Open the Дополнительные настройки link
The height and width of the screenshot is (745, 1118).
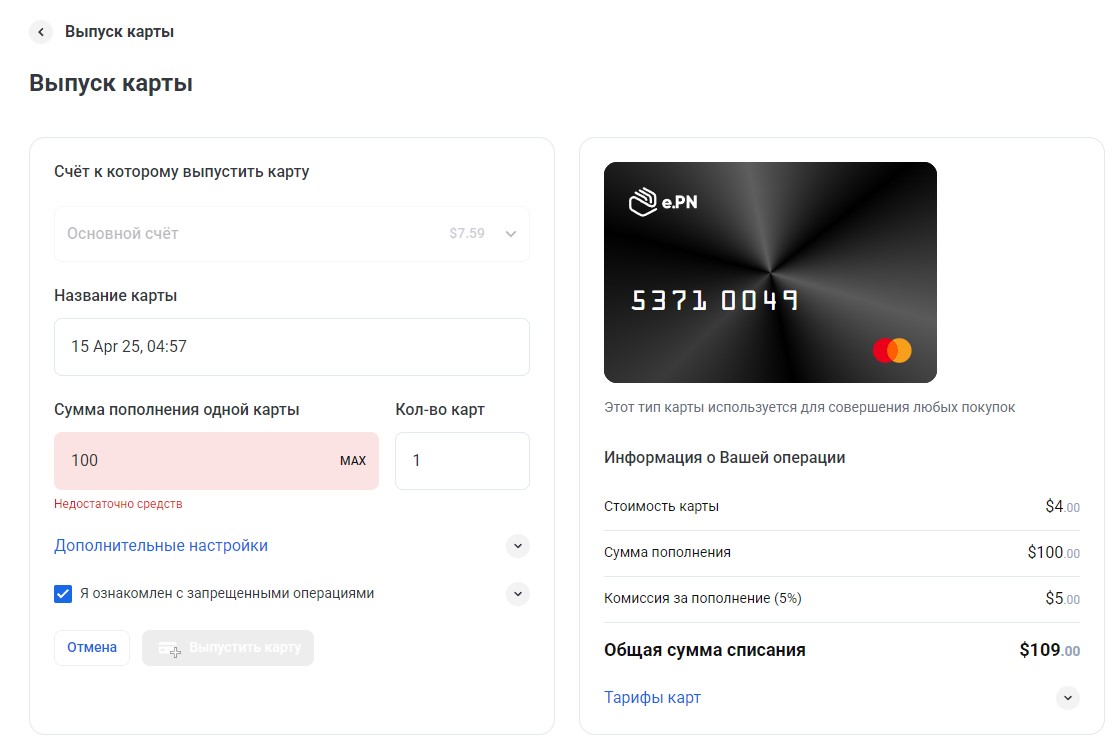point(161,546)
